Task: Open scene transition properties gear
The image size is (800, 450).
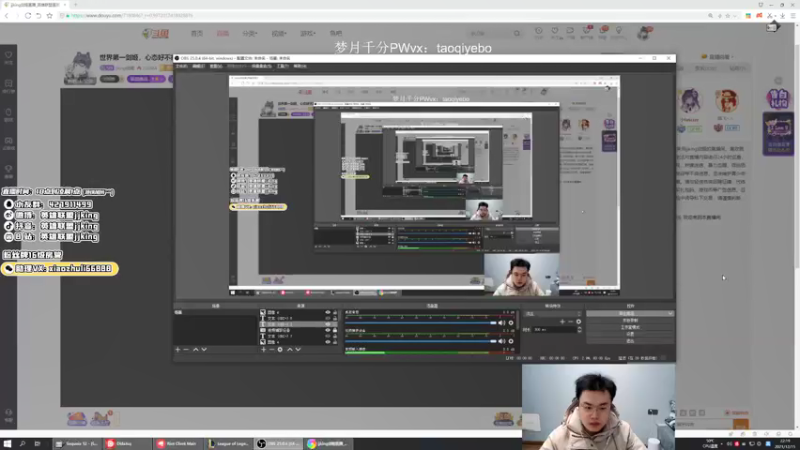Action: click(579, 321)
